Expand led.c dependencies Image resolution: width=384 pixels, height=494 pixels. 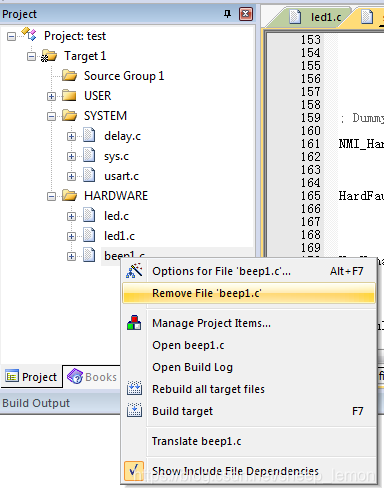71,216
